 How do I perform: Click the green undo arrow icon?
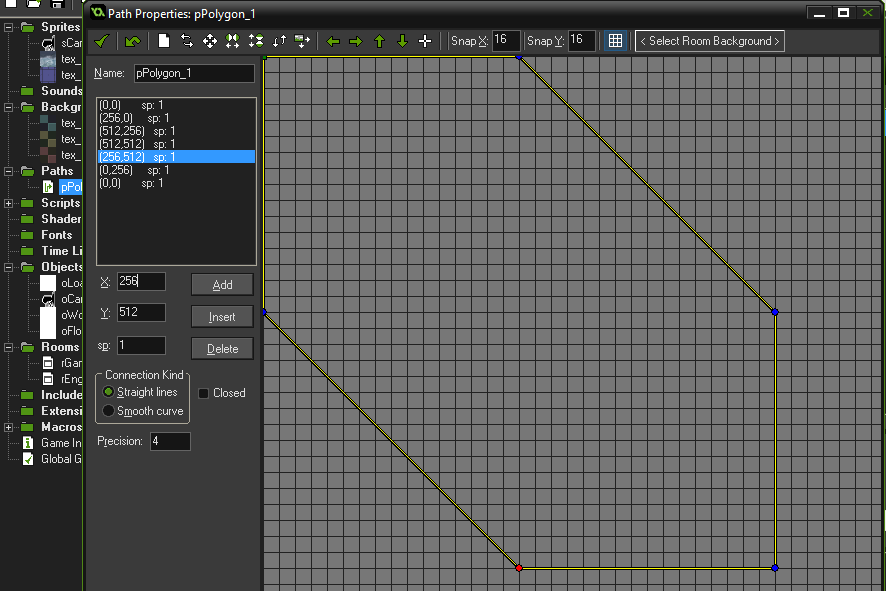132,41
